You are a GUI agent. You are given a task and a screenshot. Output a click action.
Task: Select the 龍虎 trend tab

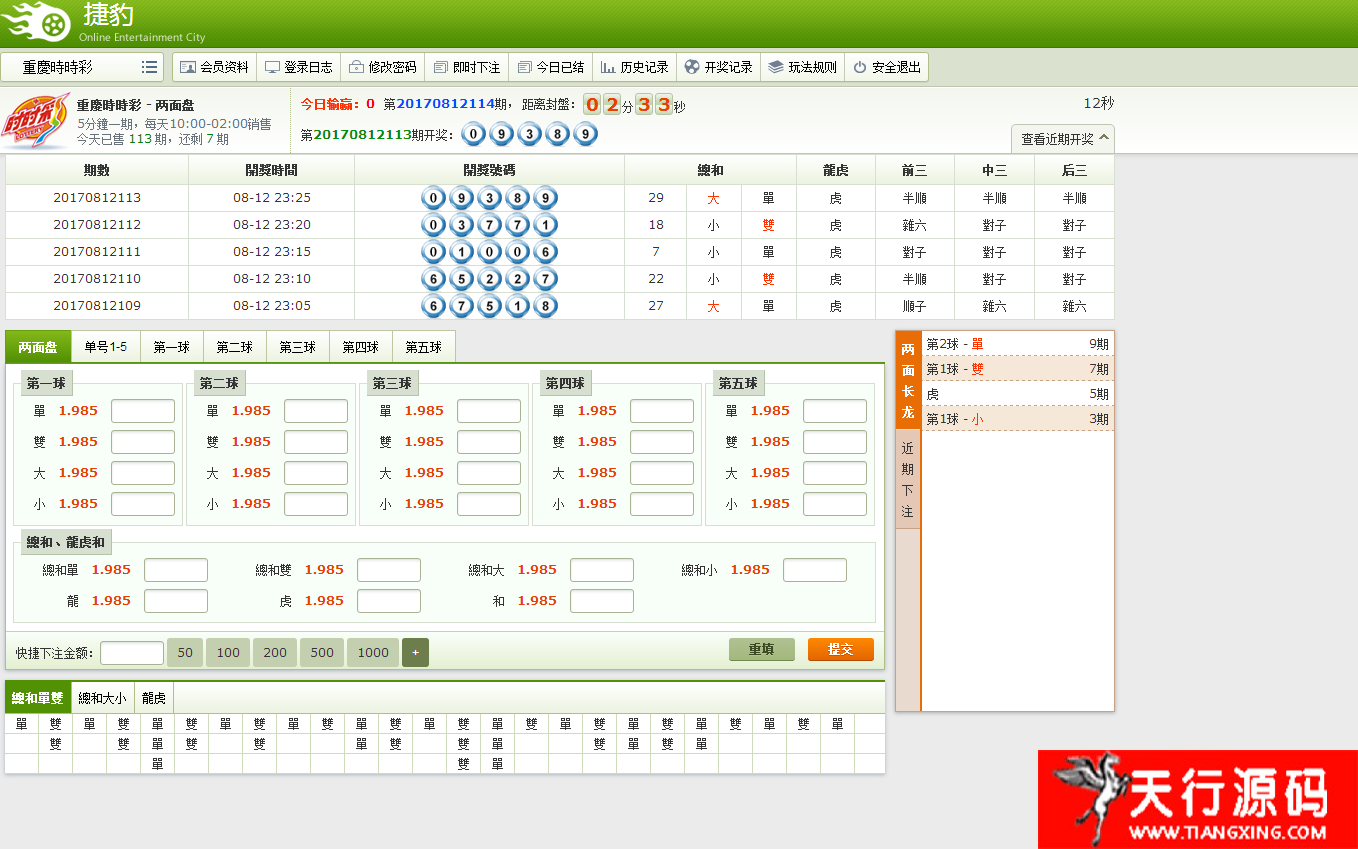[154, 698]
